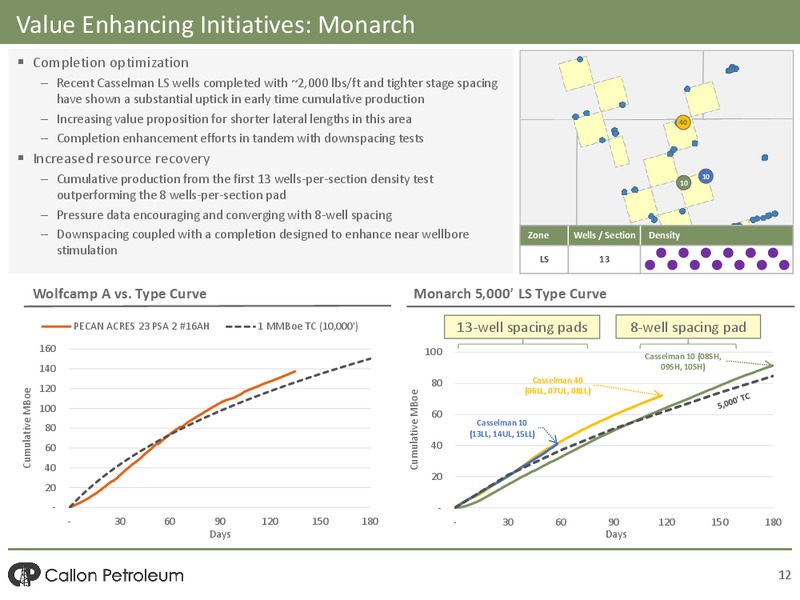Click the Wolfcamp A vs. Type Curve heading

(120, 294)
